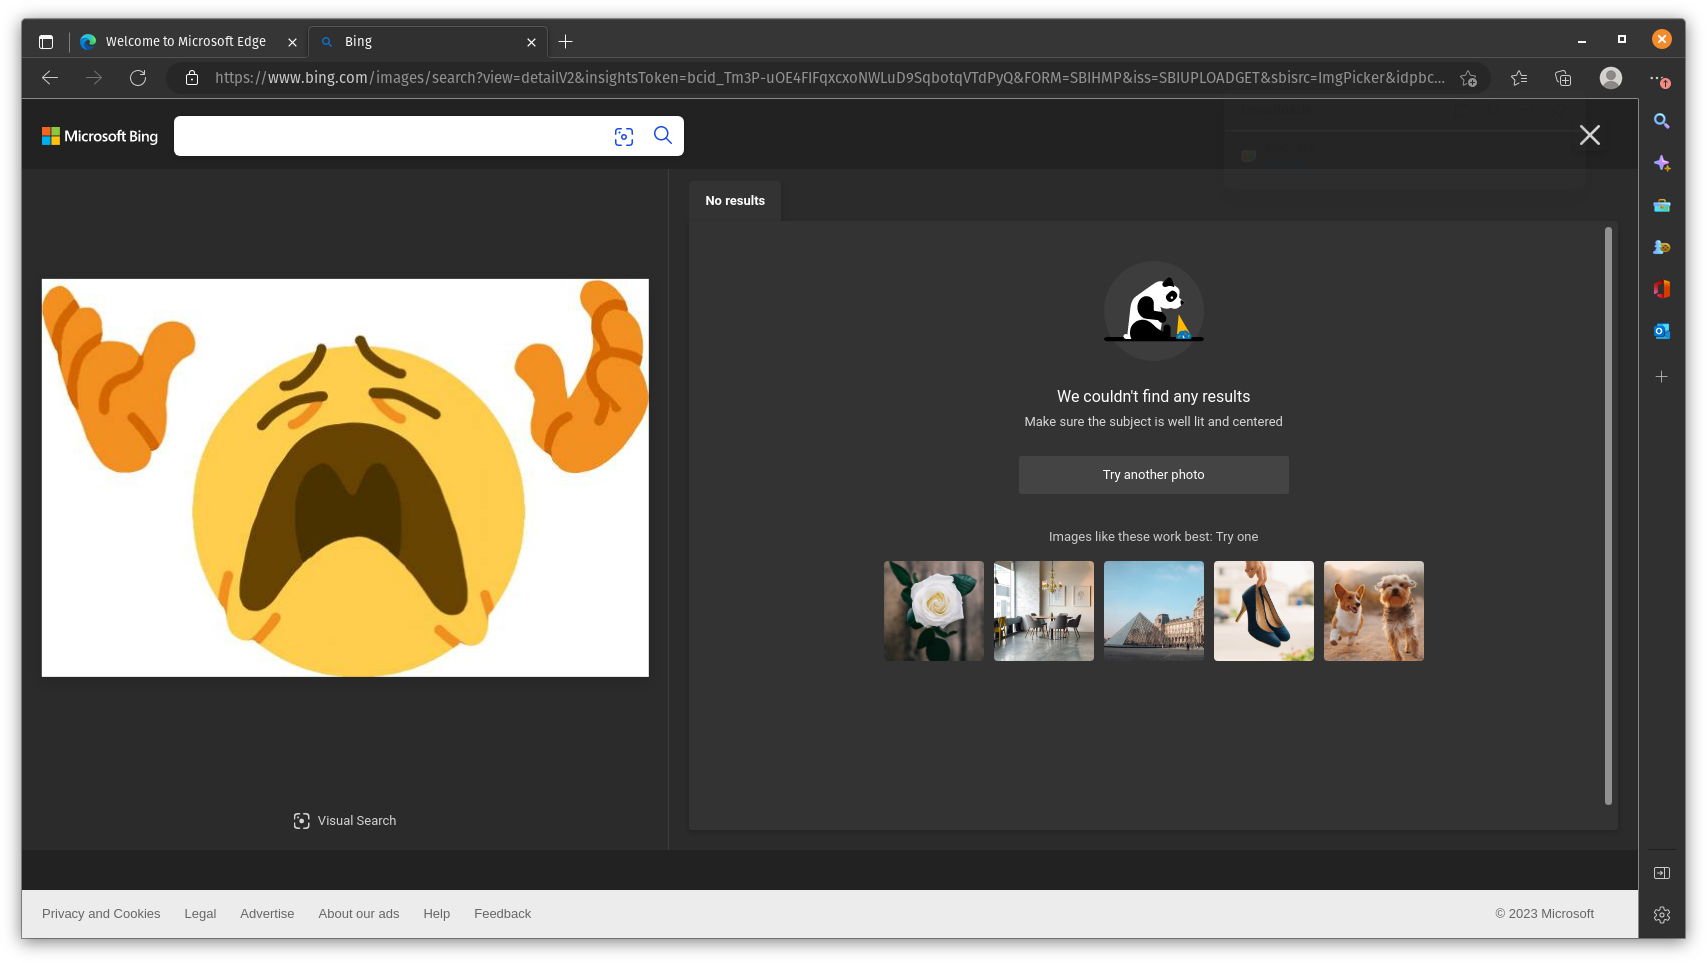Open Microsoft 365 icon in sidebar
1707x963 pixels.
click(1662, 289)
